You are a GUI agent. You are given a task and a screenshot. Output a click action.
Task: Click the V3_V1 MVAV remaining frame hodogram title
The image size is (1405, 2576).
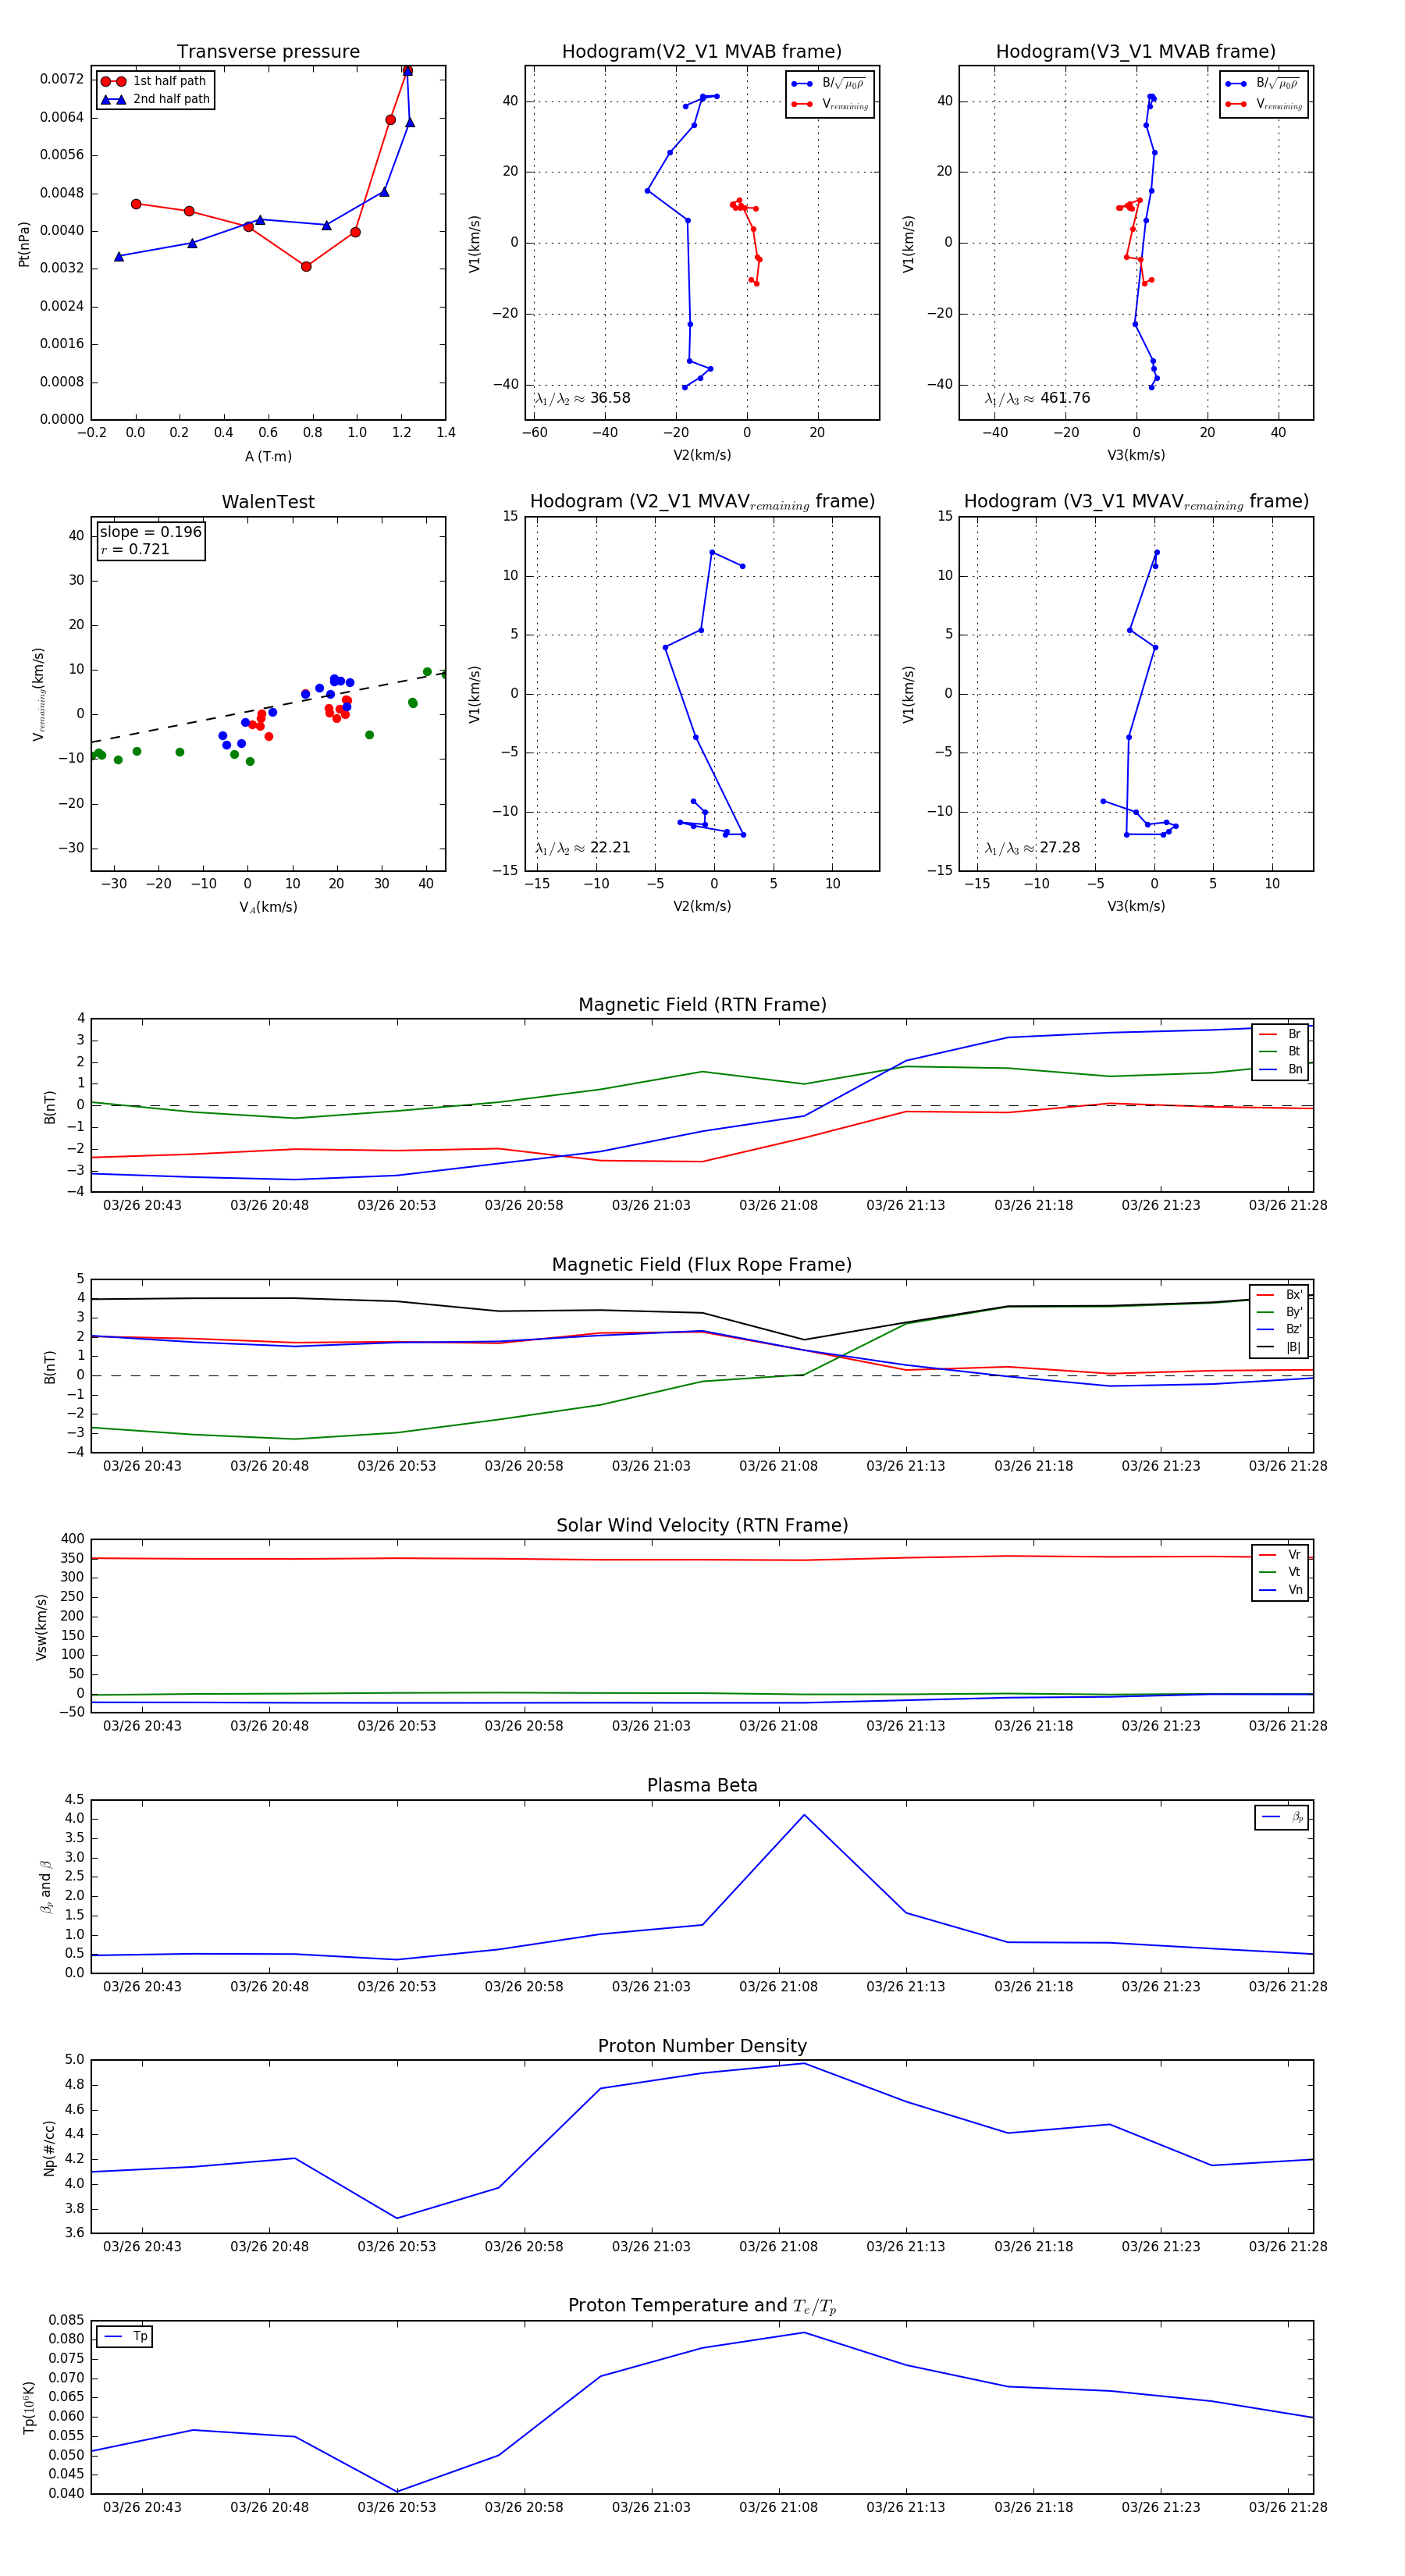pos(1136,502)
